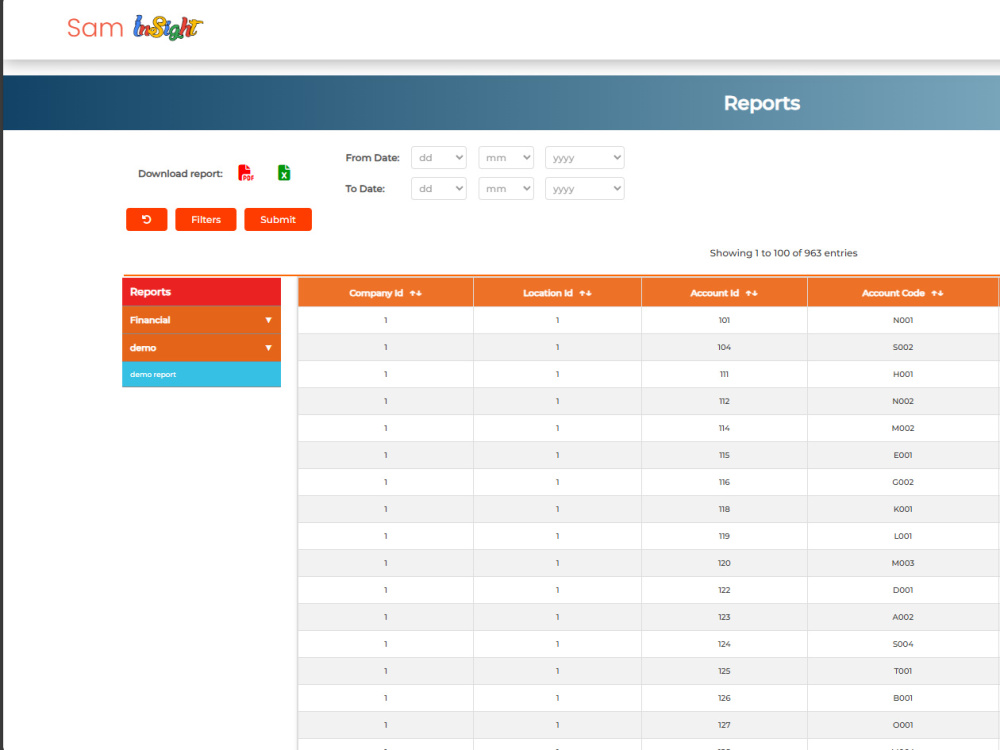Screen dimensions: 1000x750
Task: Click account id cell 127
Action: [x=724, y=725]
